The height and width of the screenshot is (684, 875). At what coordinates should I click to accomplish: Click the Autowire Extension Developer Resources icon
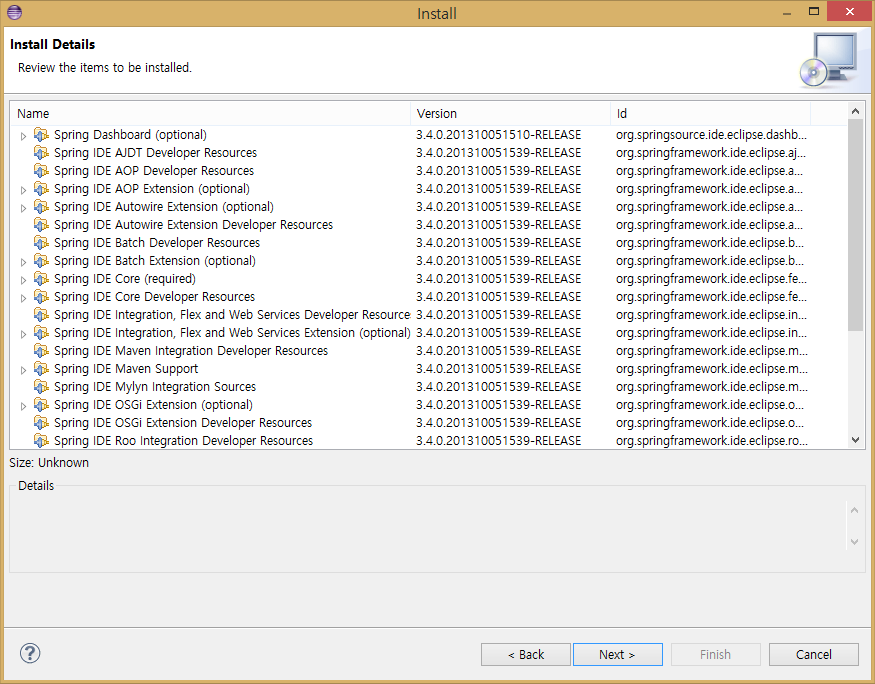(41, 224)
